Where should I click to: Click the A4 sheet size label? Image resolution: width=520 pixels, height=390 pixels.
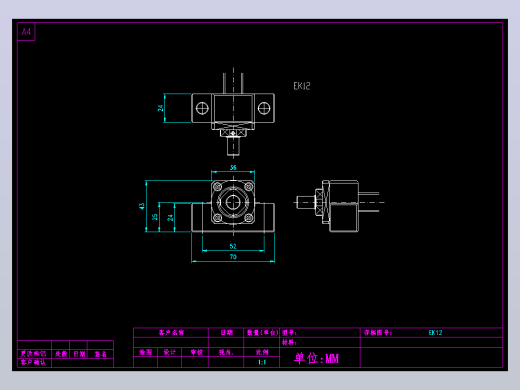coord(26,32)
